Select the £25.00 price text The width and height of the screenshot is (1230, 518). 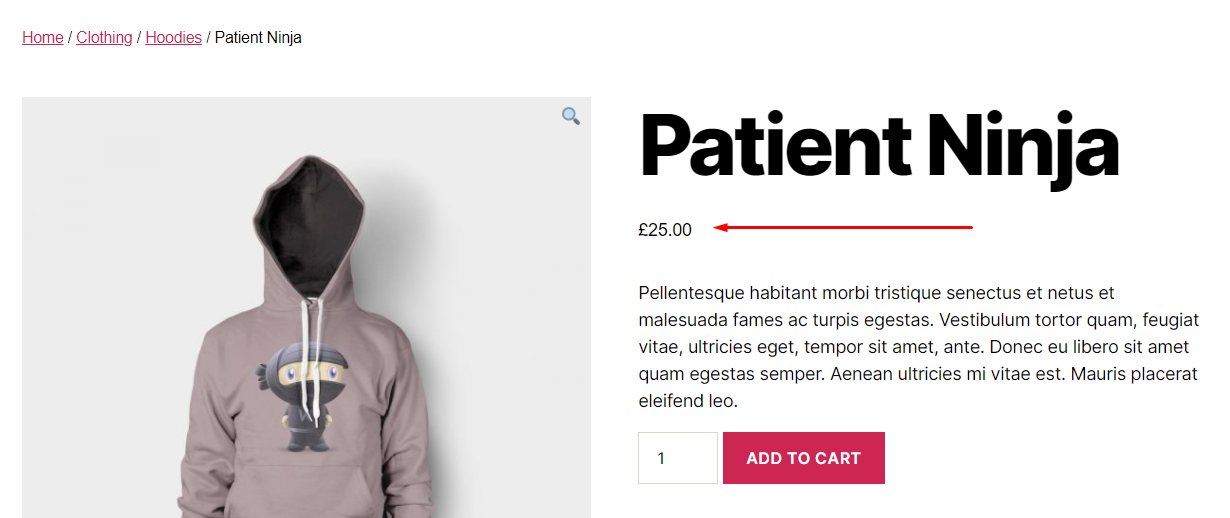pyautogui.click(x=665, y=230)
